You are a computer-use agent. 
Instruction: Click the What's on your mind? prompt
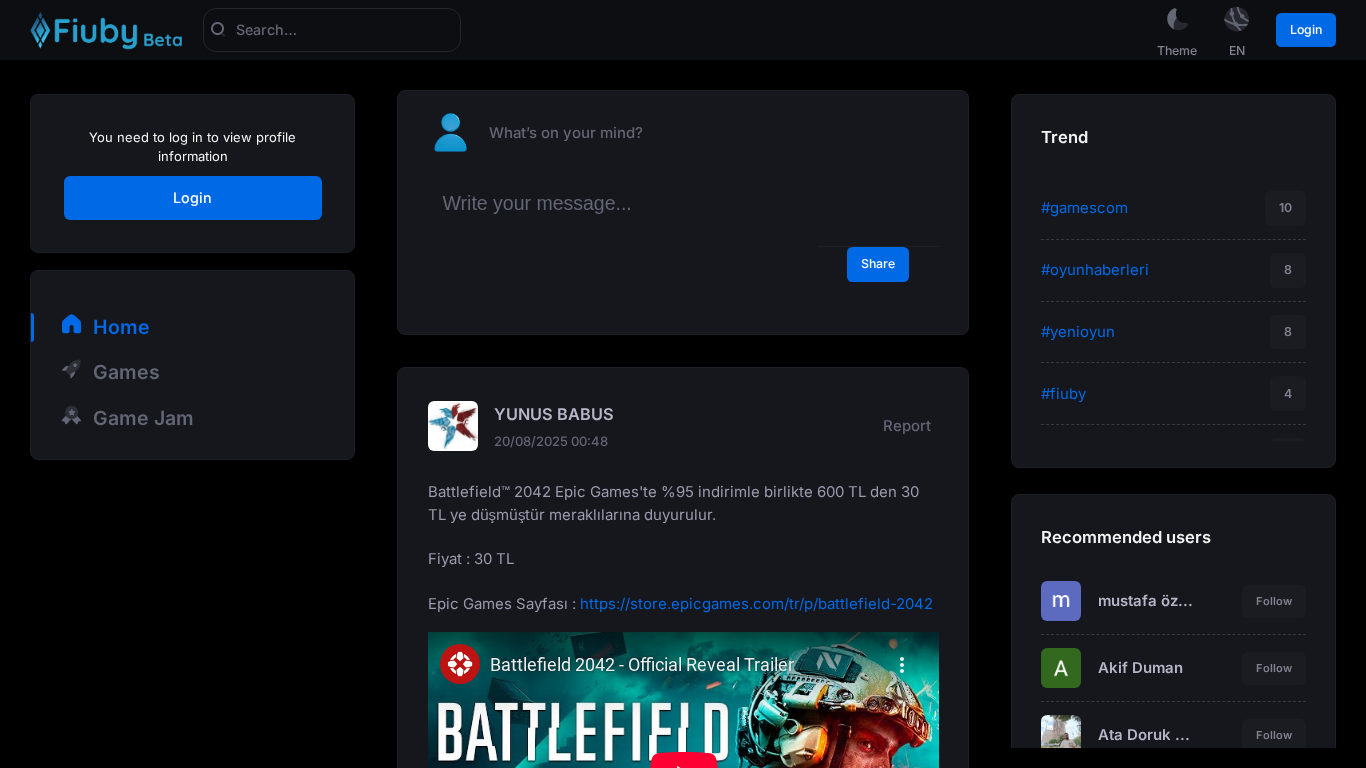click(566, 133)
